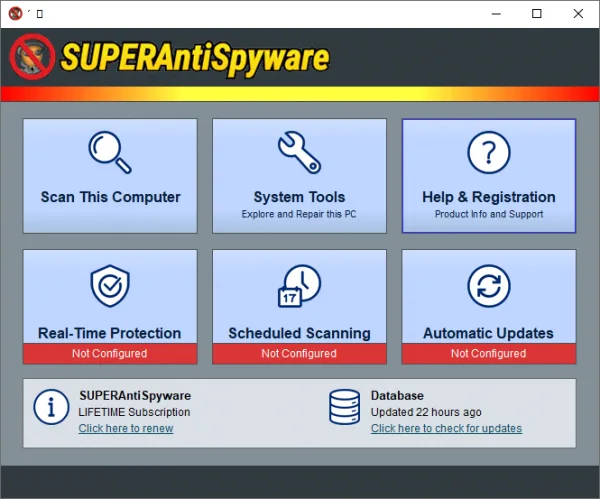Close the SUPERAntiSpyware window
The height and width of the screenshot is (499, 600).
578,14
